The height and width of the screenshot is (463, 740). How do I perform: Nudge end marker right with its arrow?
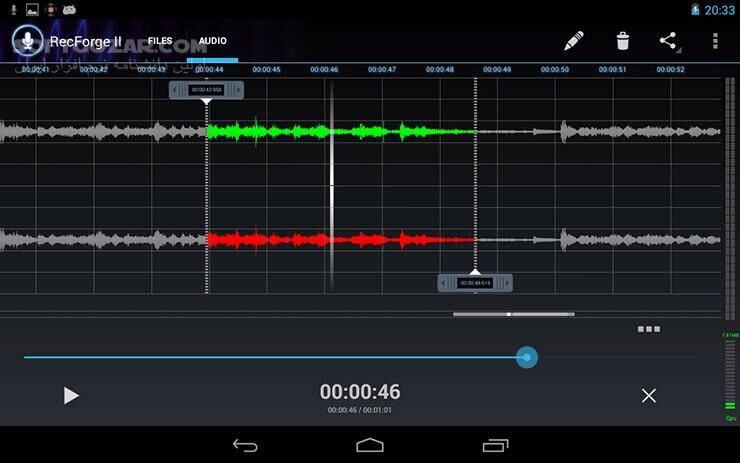[x=507, y=283]
